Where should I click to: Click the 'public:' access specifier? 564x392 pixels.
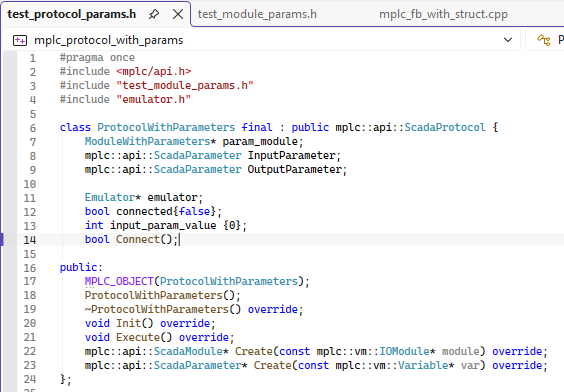point(81,268)
